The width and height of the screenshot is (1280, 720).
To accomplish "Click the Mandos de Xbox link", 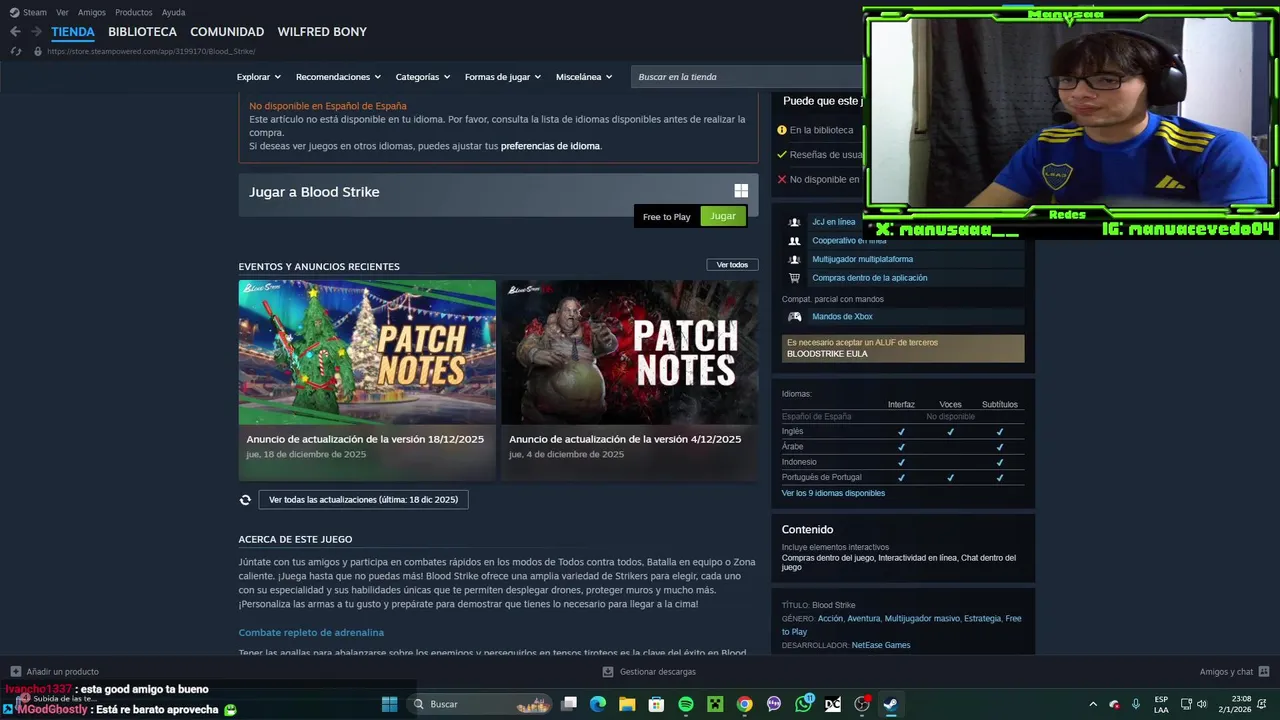I will 842,317.
